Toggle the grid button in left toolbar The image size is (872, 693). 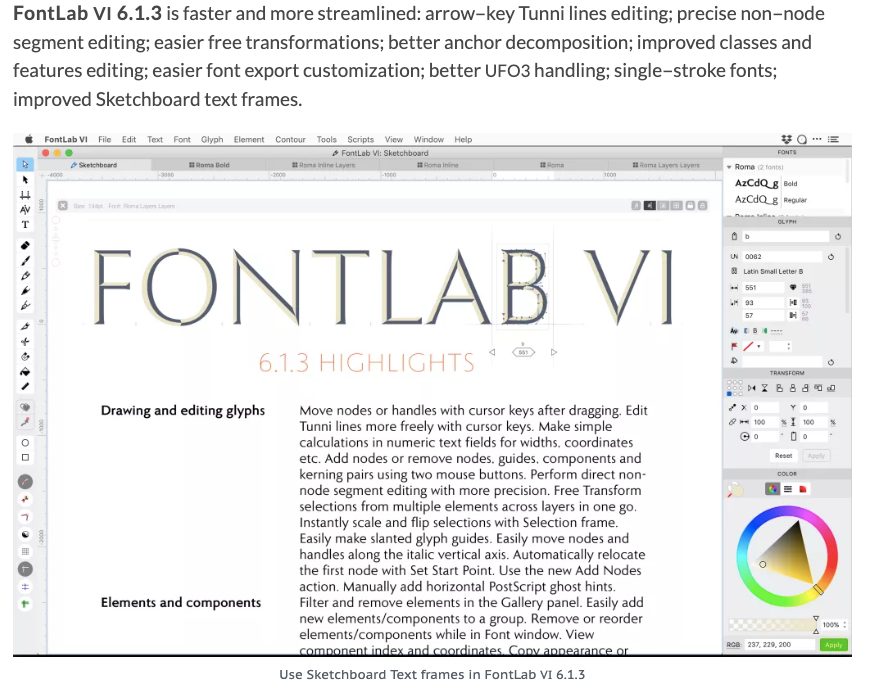click(x=25, y=551)
